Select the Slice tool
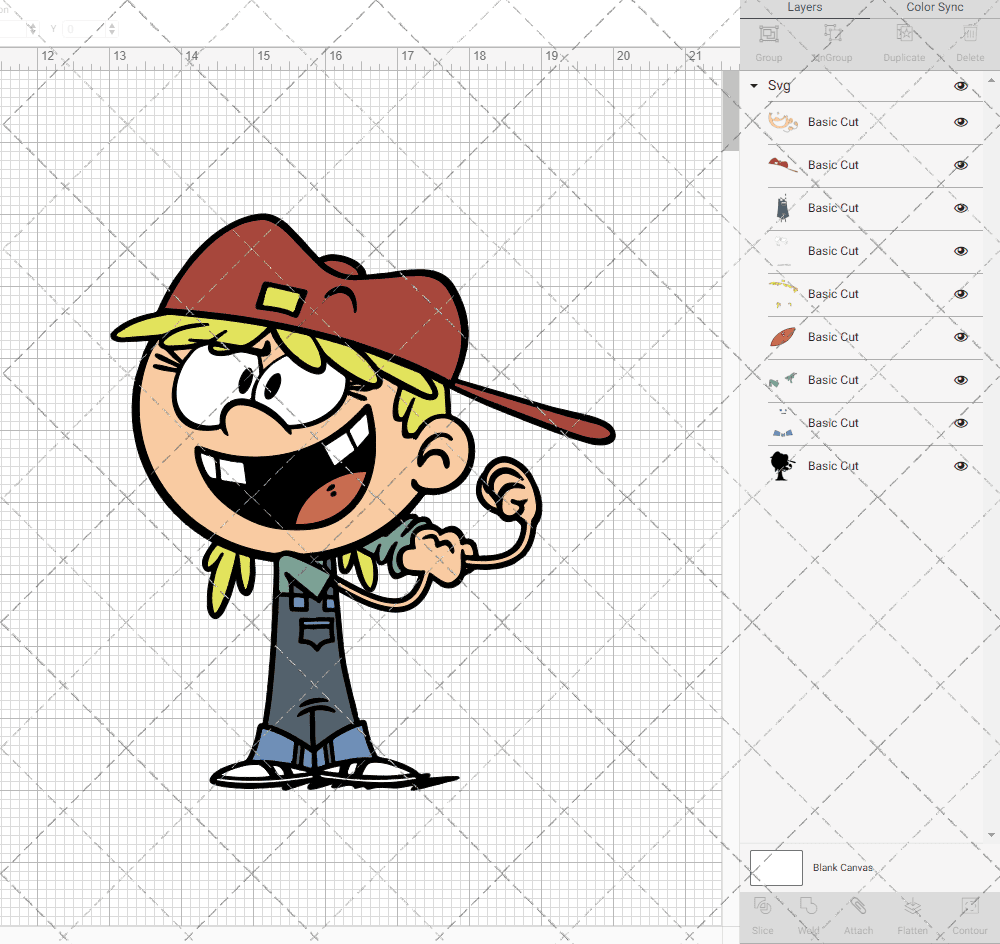This screenshot has height=944, width=1000. coord(762,906)
